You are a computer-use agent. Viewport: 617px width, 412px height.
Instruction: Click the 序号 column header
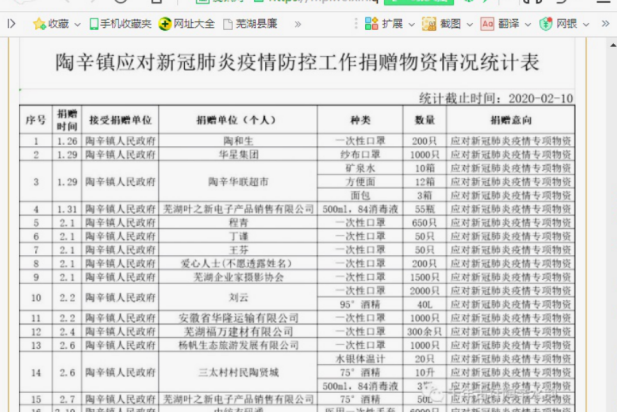click(x=36, y=120)
